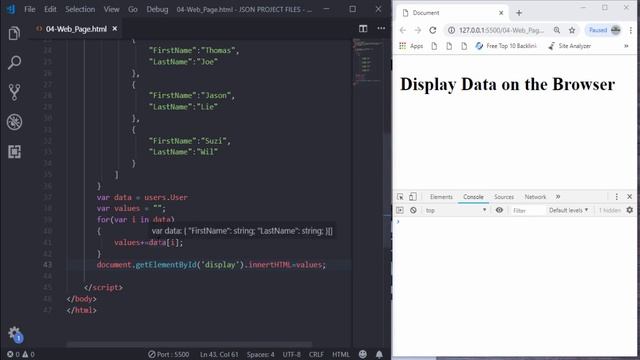The image size is (640, 360).
Task: Show more bookmarks chevron
Action: click(626, 46)
